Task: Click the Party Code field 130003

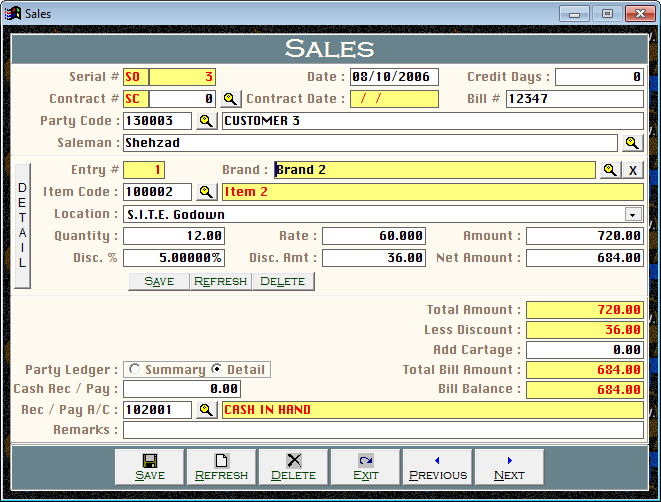Action: click(157, 121)
